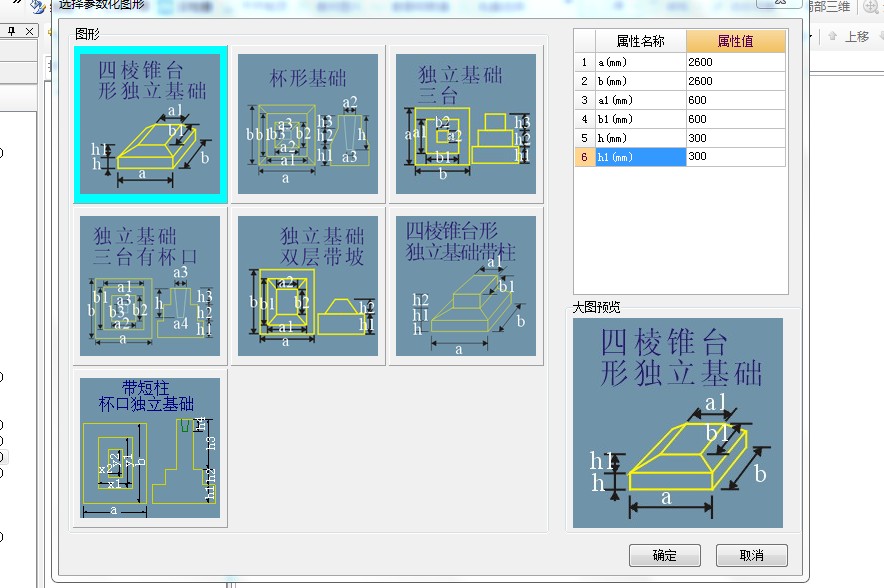Click the 确定 button
The height and width of the screenshot is (588, 884).
click(665, 556)
